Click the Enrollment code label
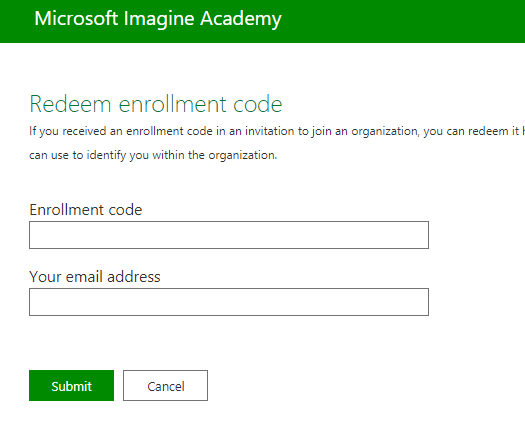 point(86,210)
